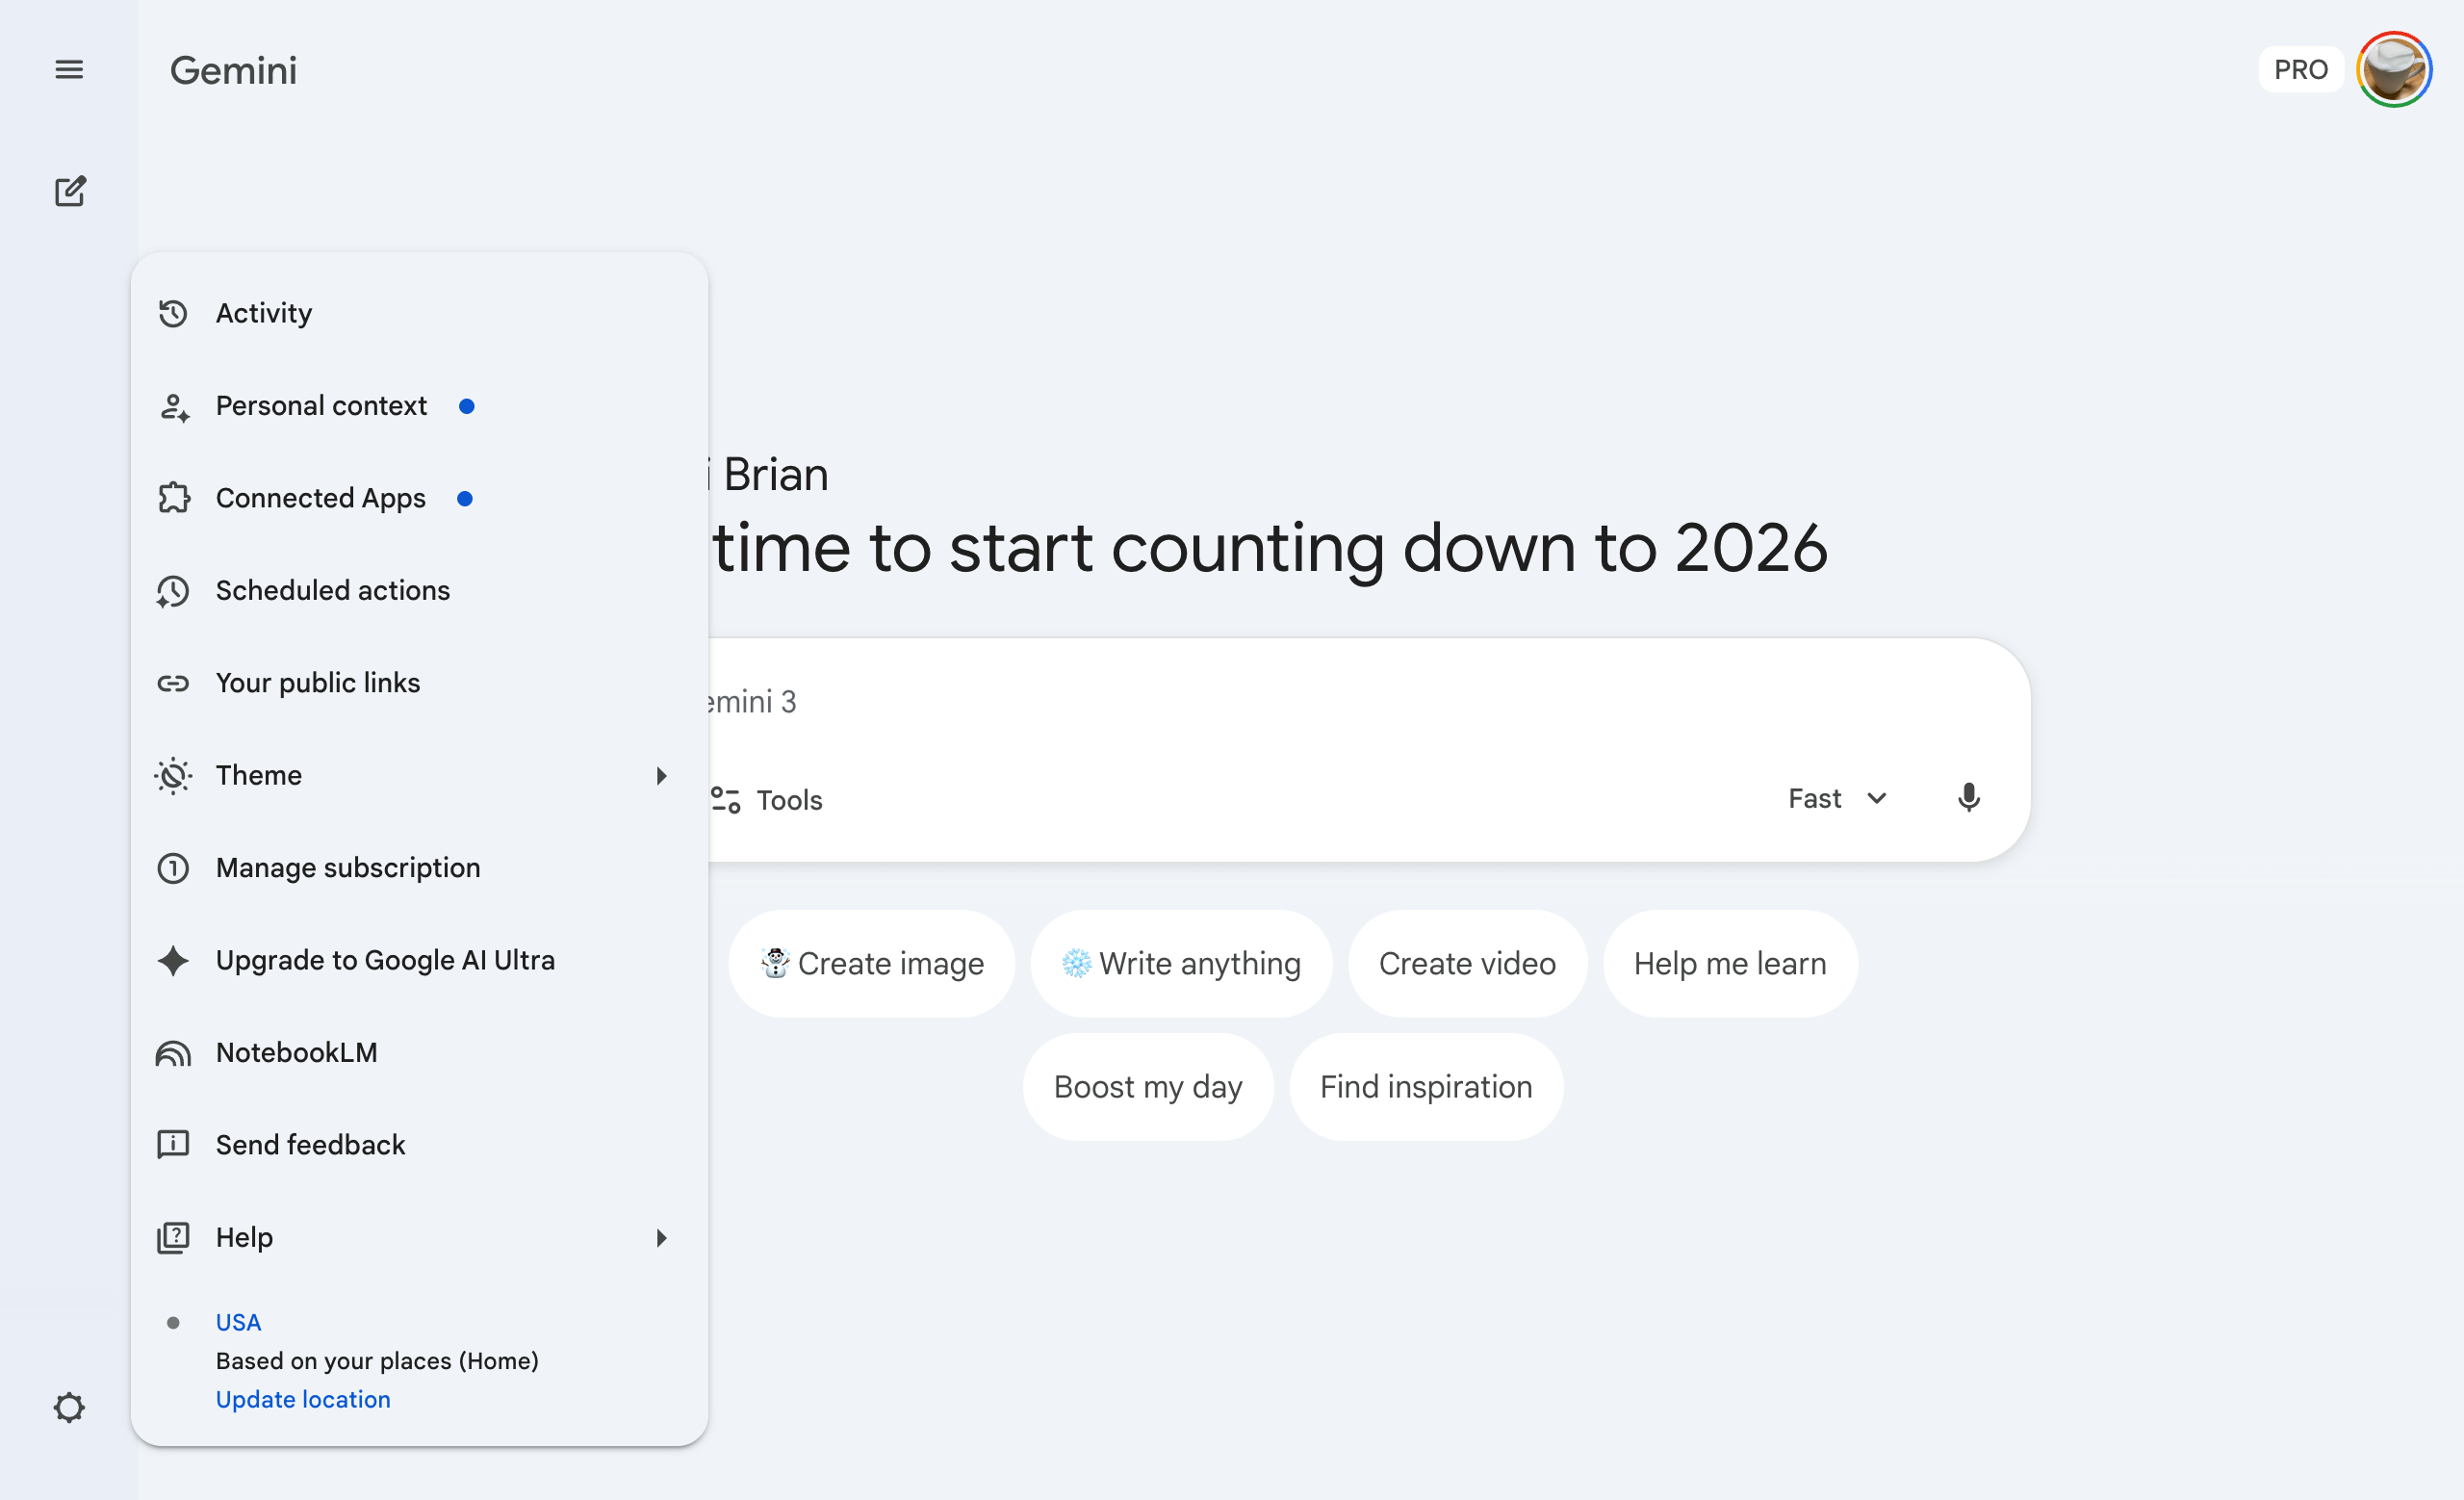Click the PRO badge button
The image size is (2464, 1500).
pyautogui.click(x=2300, y=69)
